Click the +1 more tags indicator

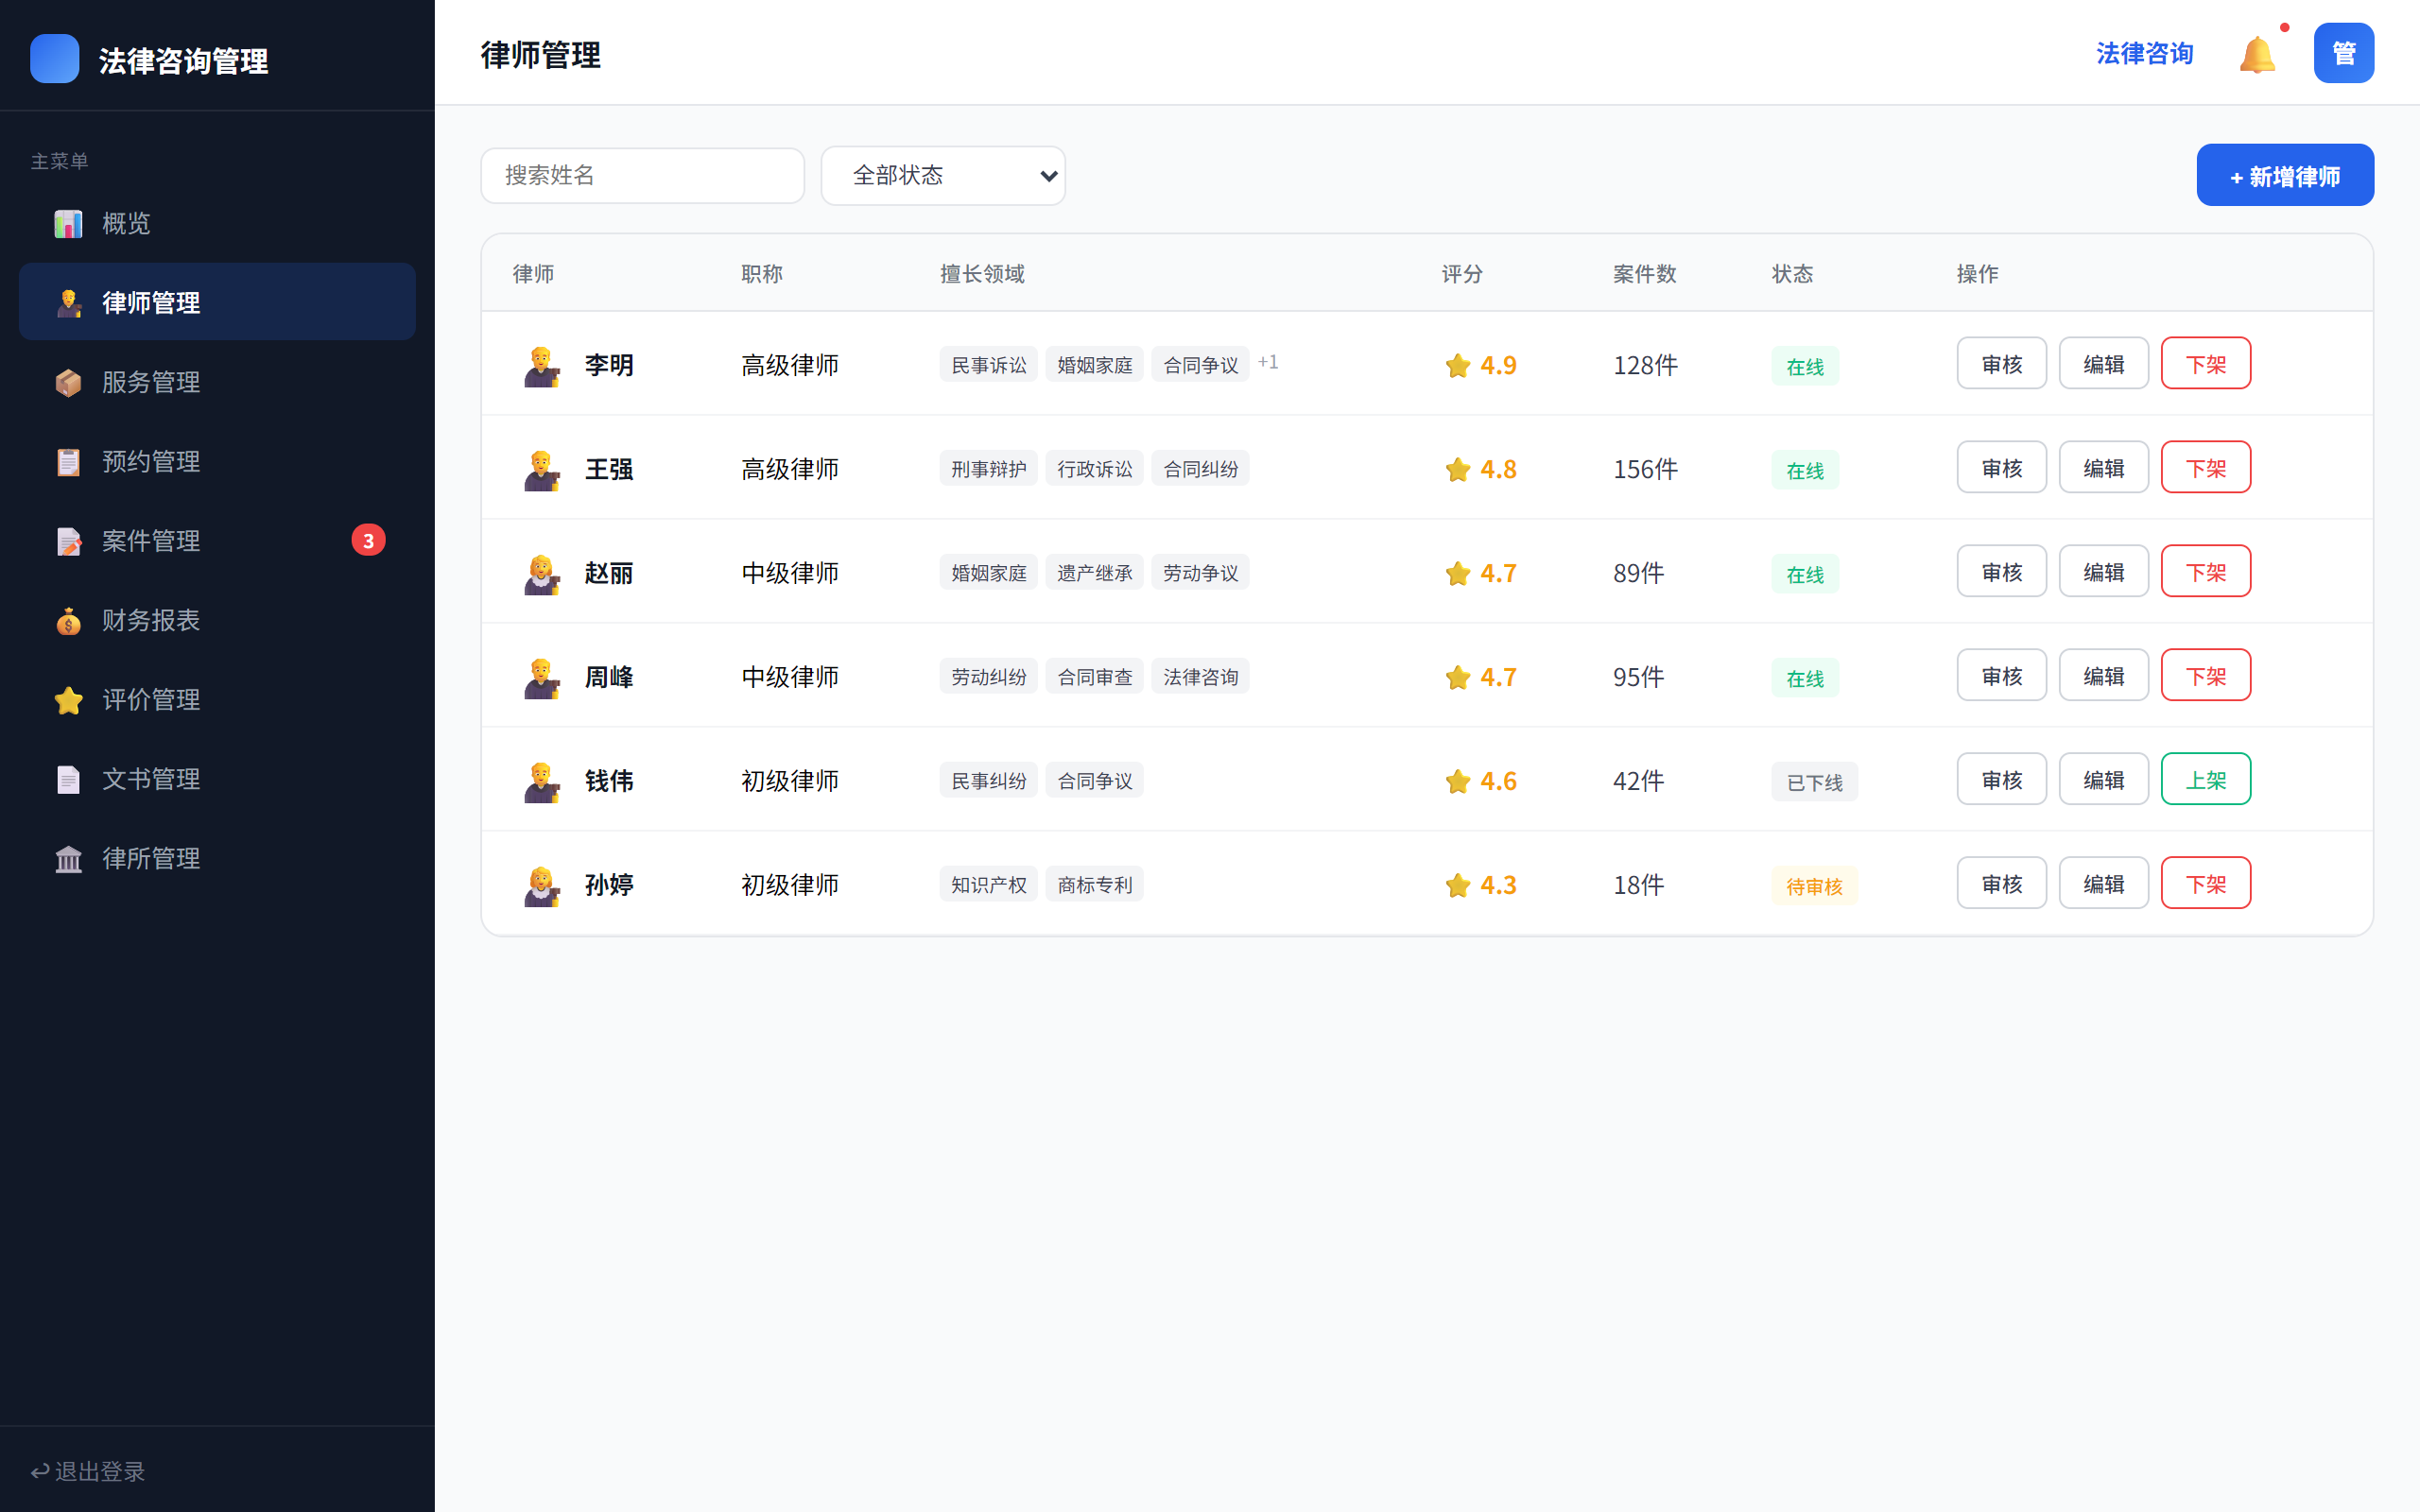pos(1267,362)
